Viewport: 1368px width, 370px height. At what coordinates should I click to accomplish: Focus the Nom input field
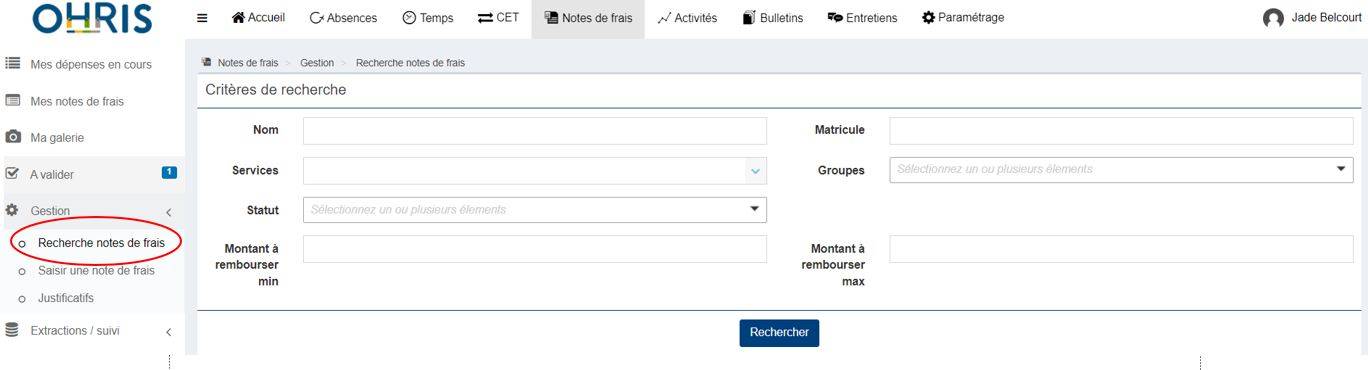click(x=535, y=131)
